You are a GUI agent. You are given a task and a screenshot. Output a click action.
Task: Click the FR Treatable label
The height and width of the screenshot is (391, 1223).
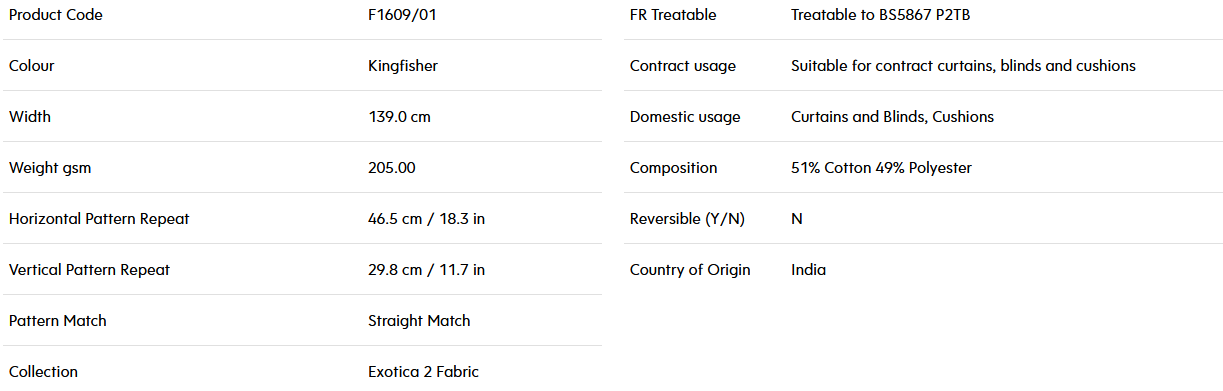click(x=673, y=15)
